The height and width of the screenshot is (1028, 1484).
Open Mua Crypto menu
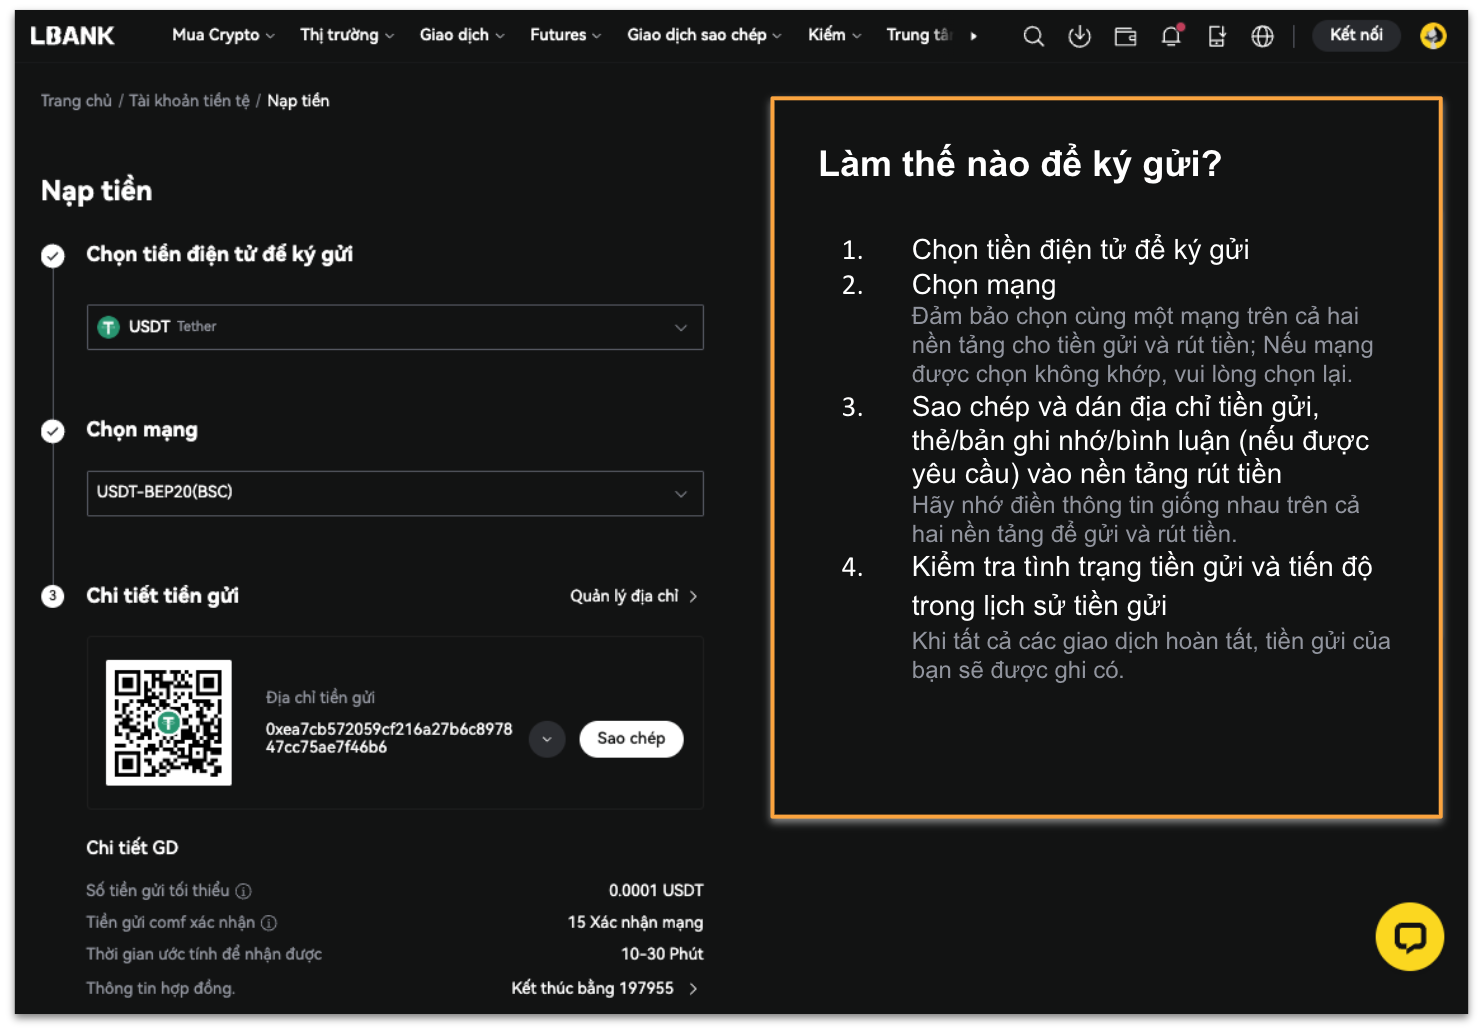click(x=223, y=35)
